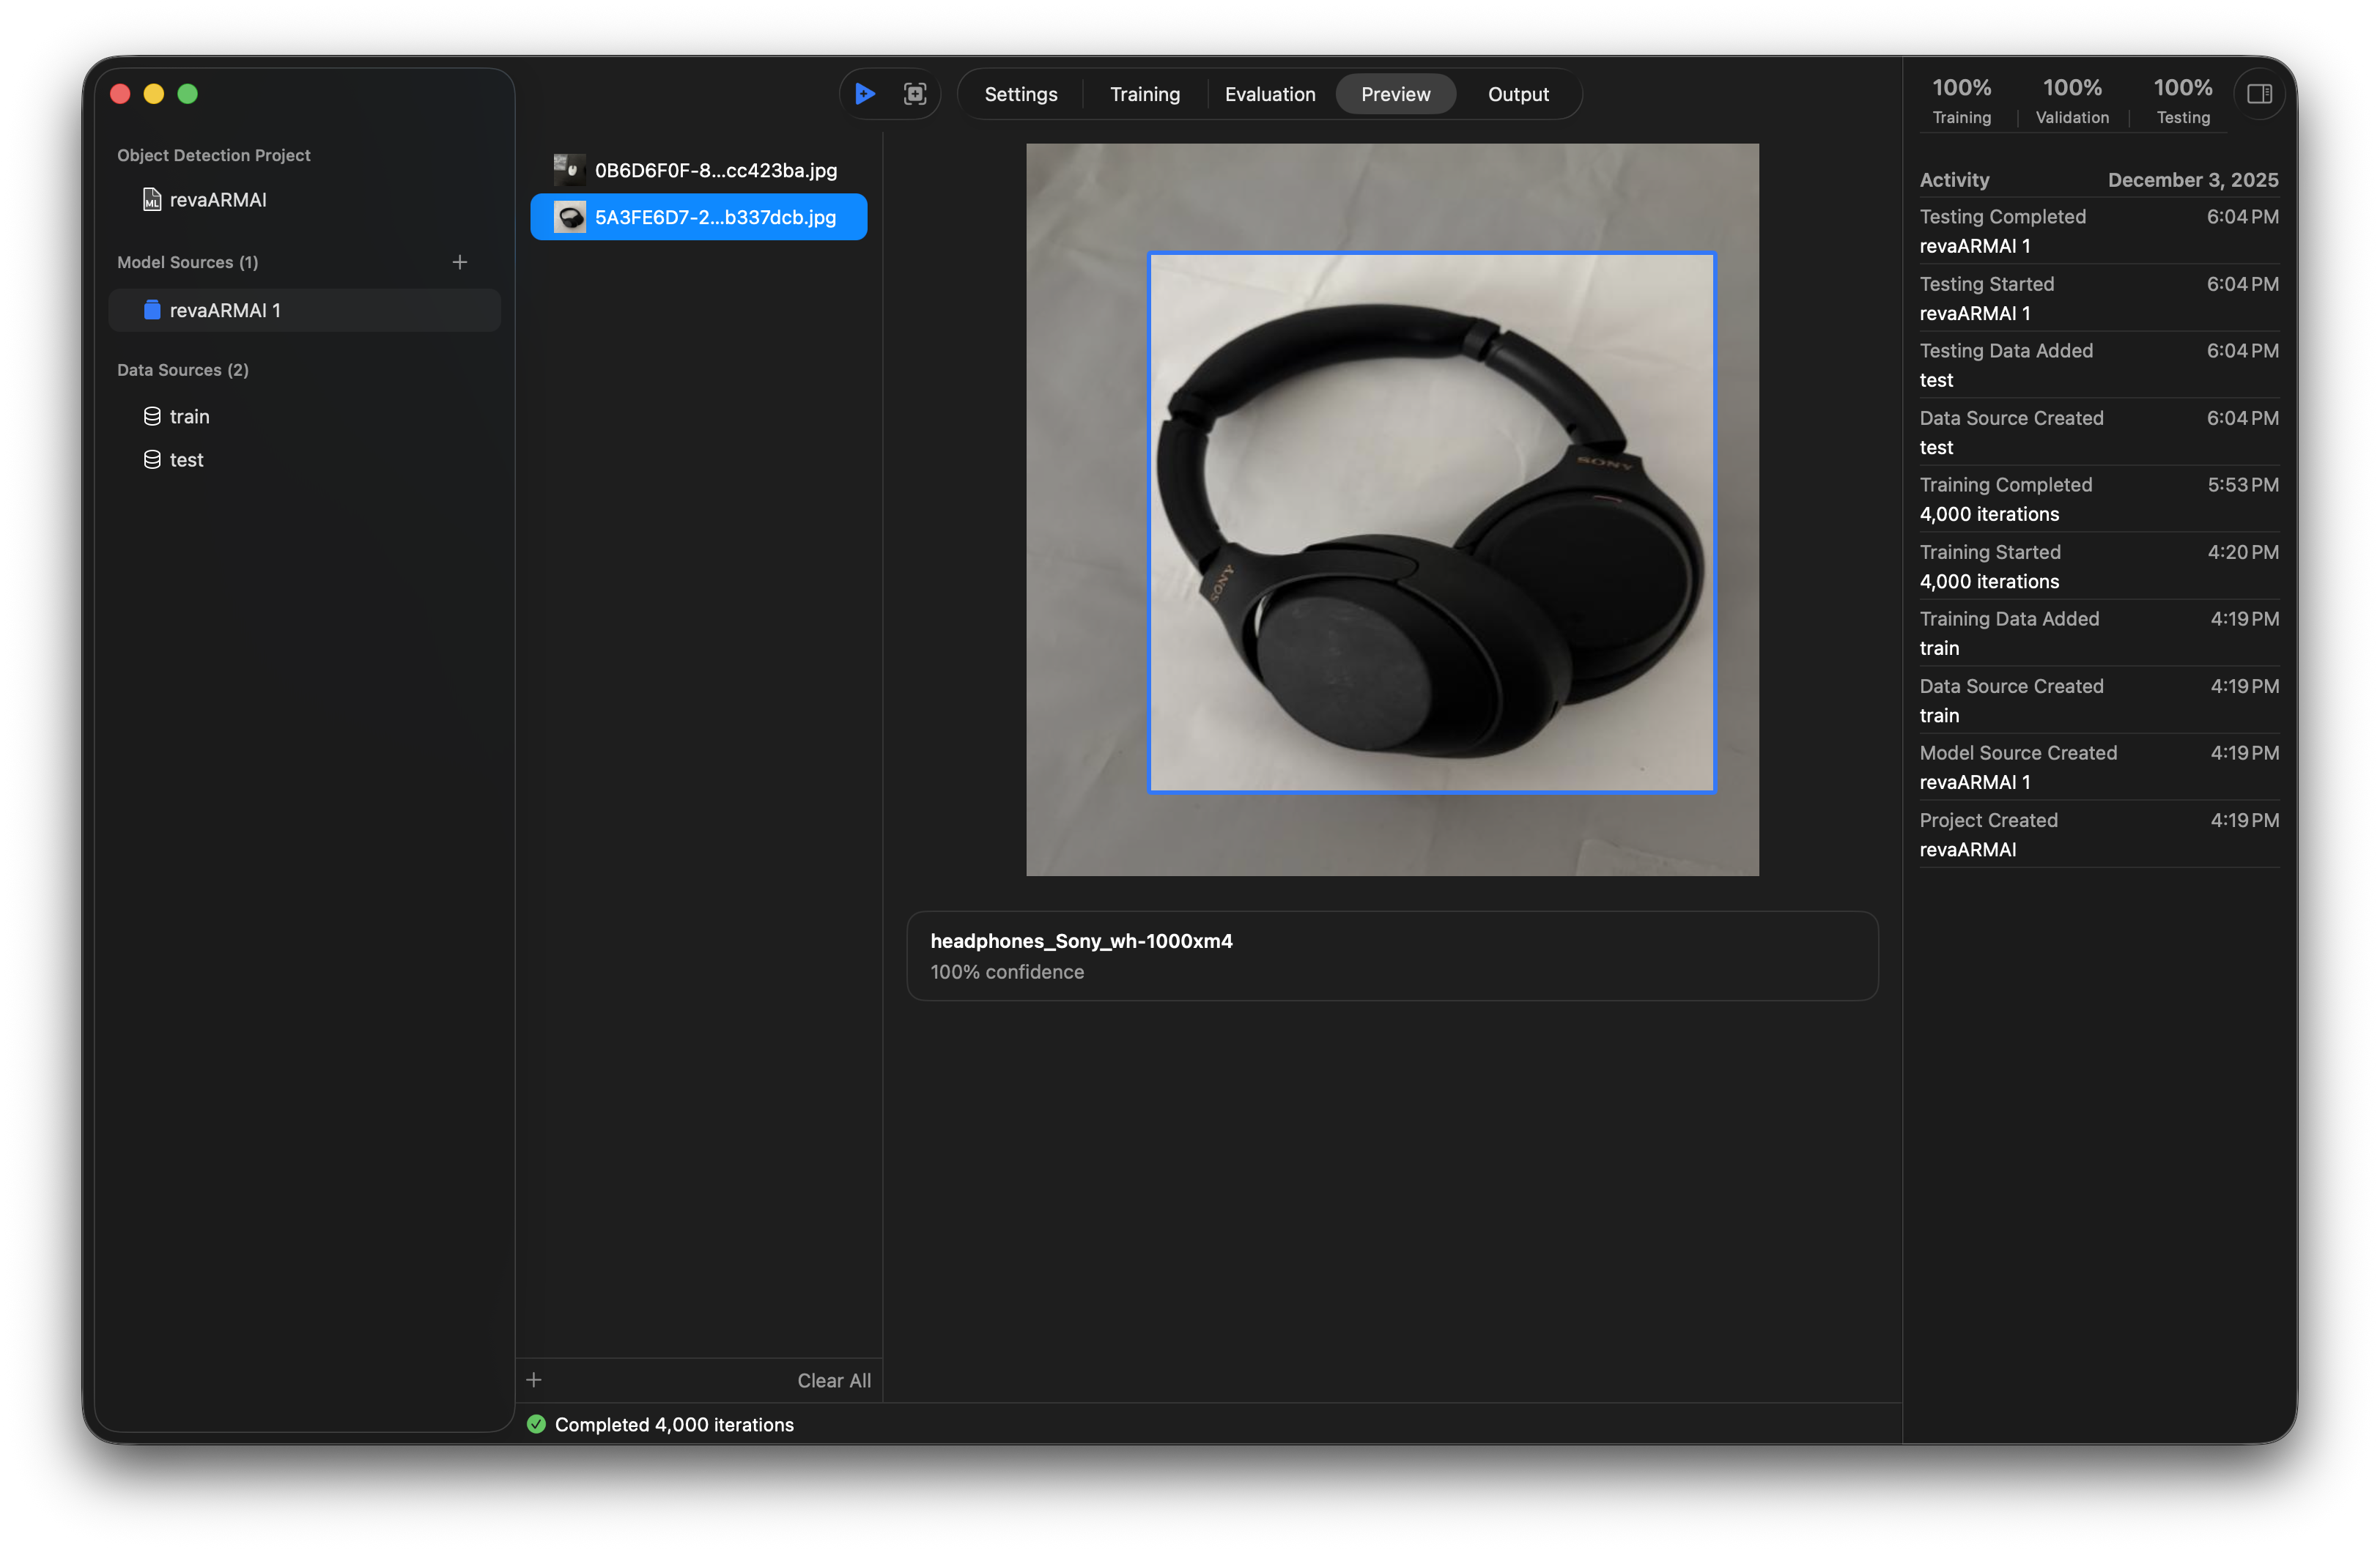Click the blue revaARMAI 1 model icon

[x=152, y=310]
